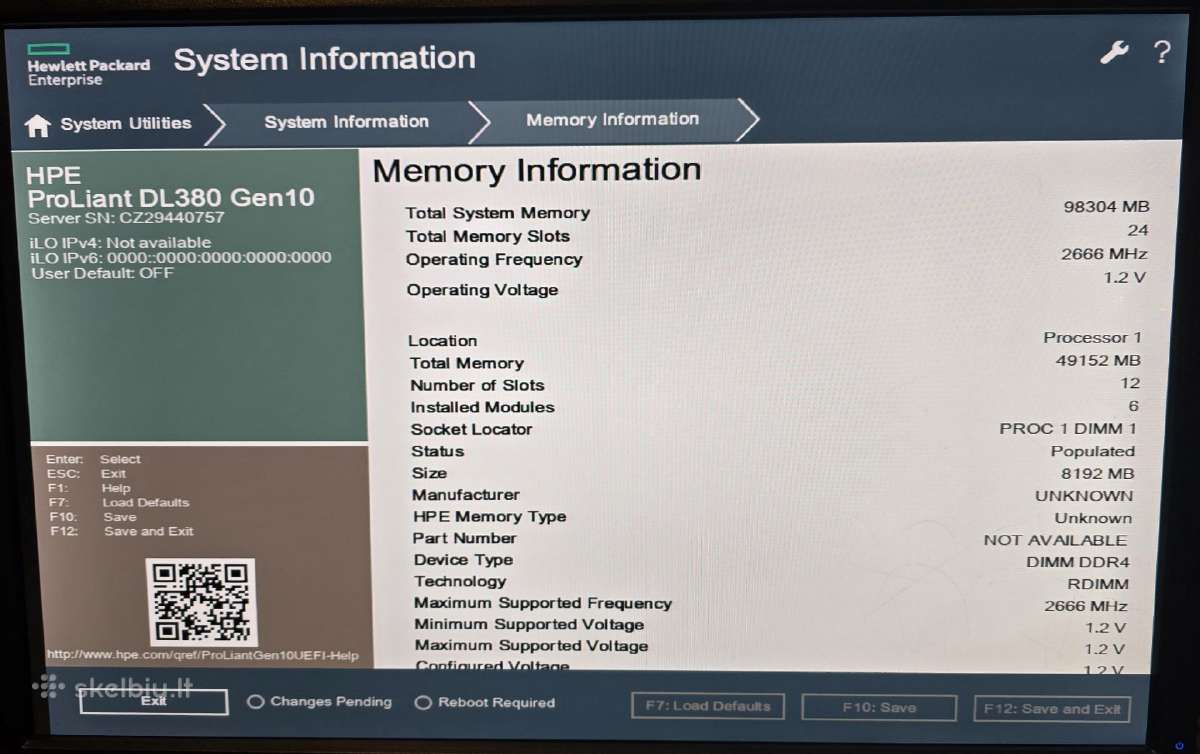Select the Minimum Supported Voltage label
The height and width of the screenshot is (754, 1200).
click(529, 625)
